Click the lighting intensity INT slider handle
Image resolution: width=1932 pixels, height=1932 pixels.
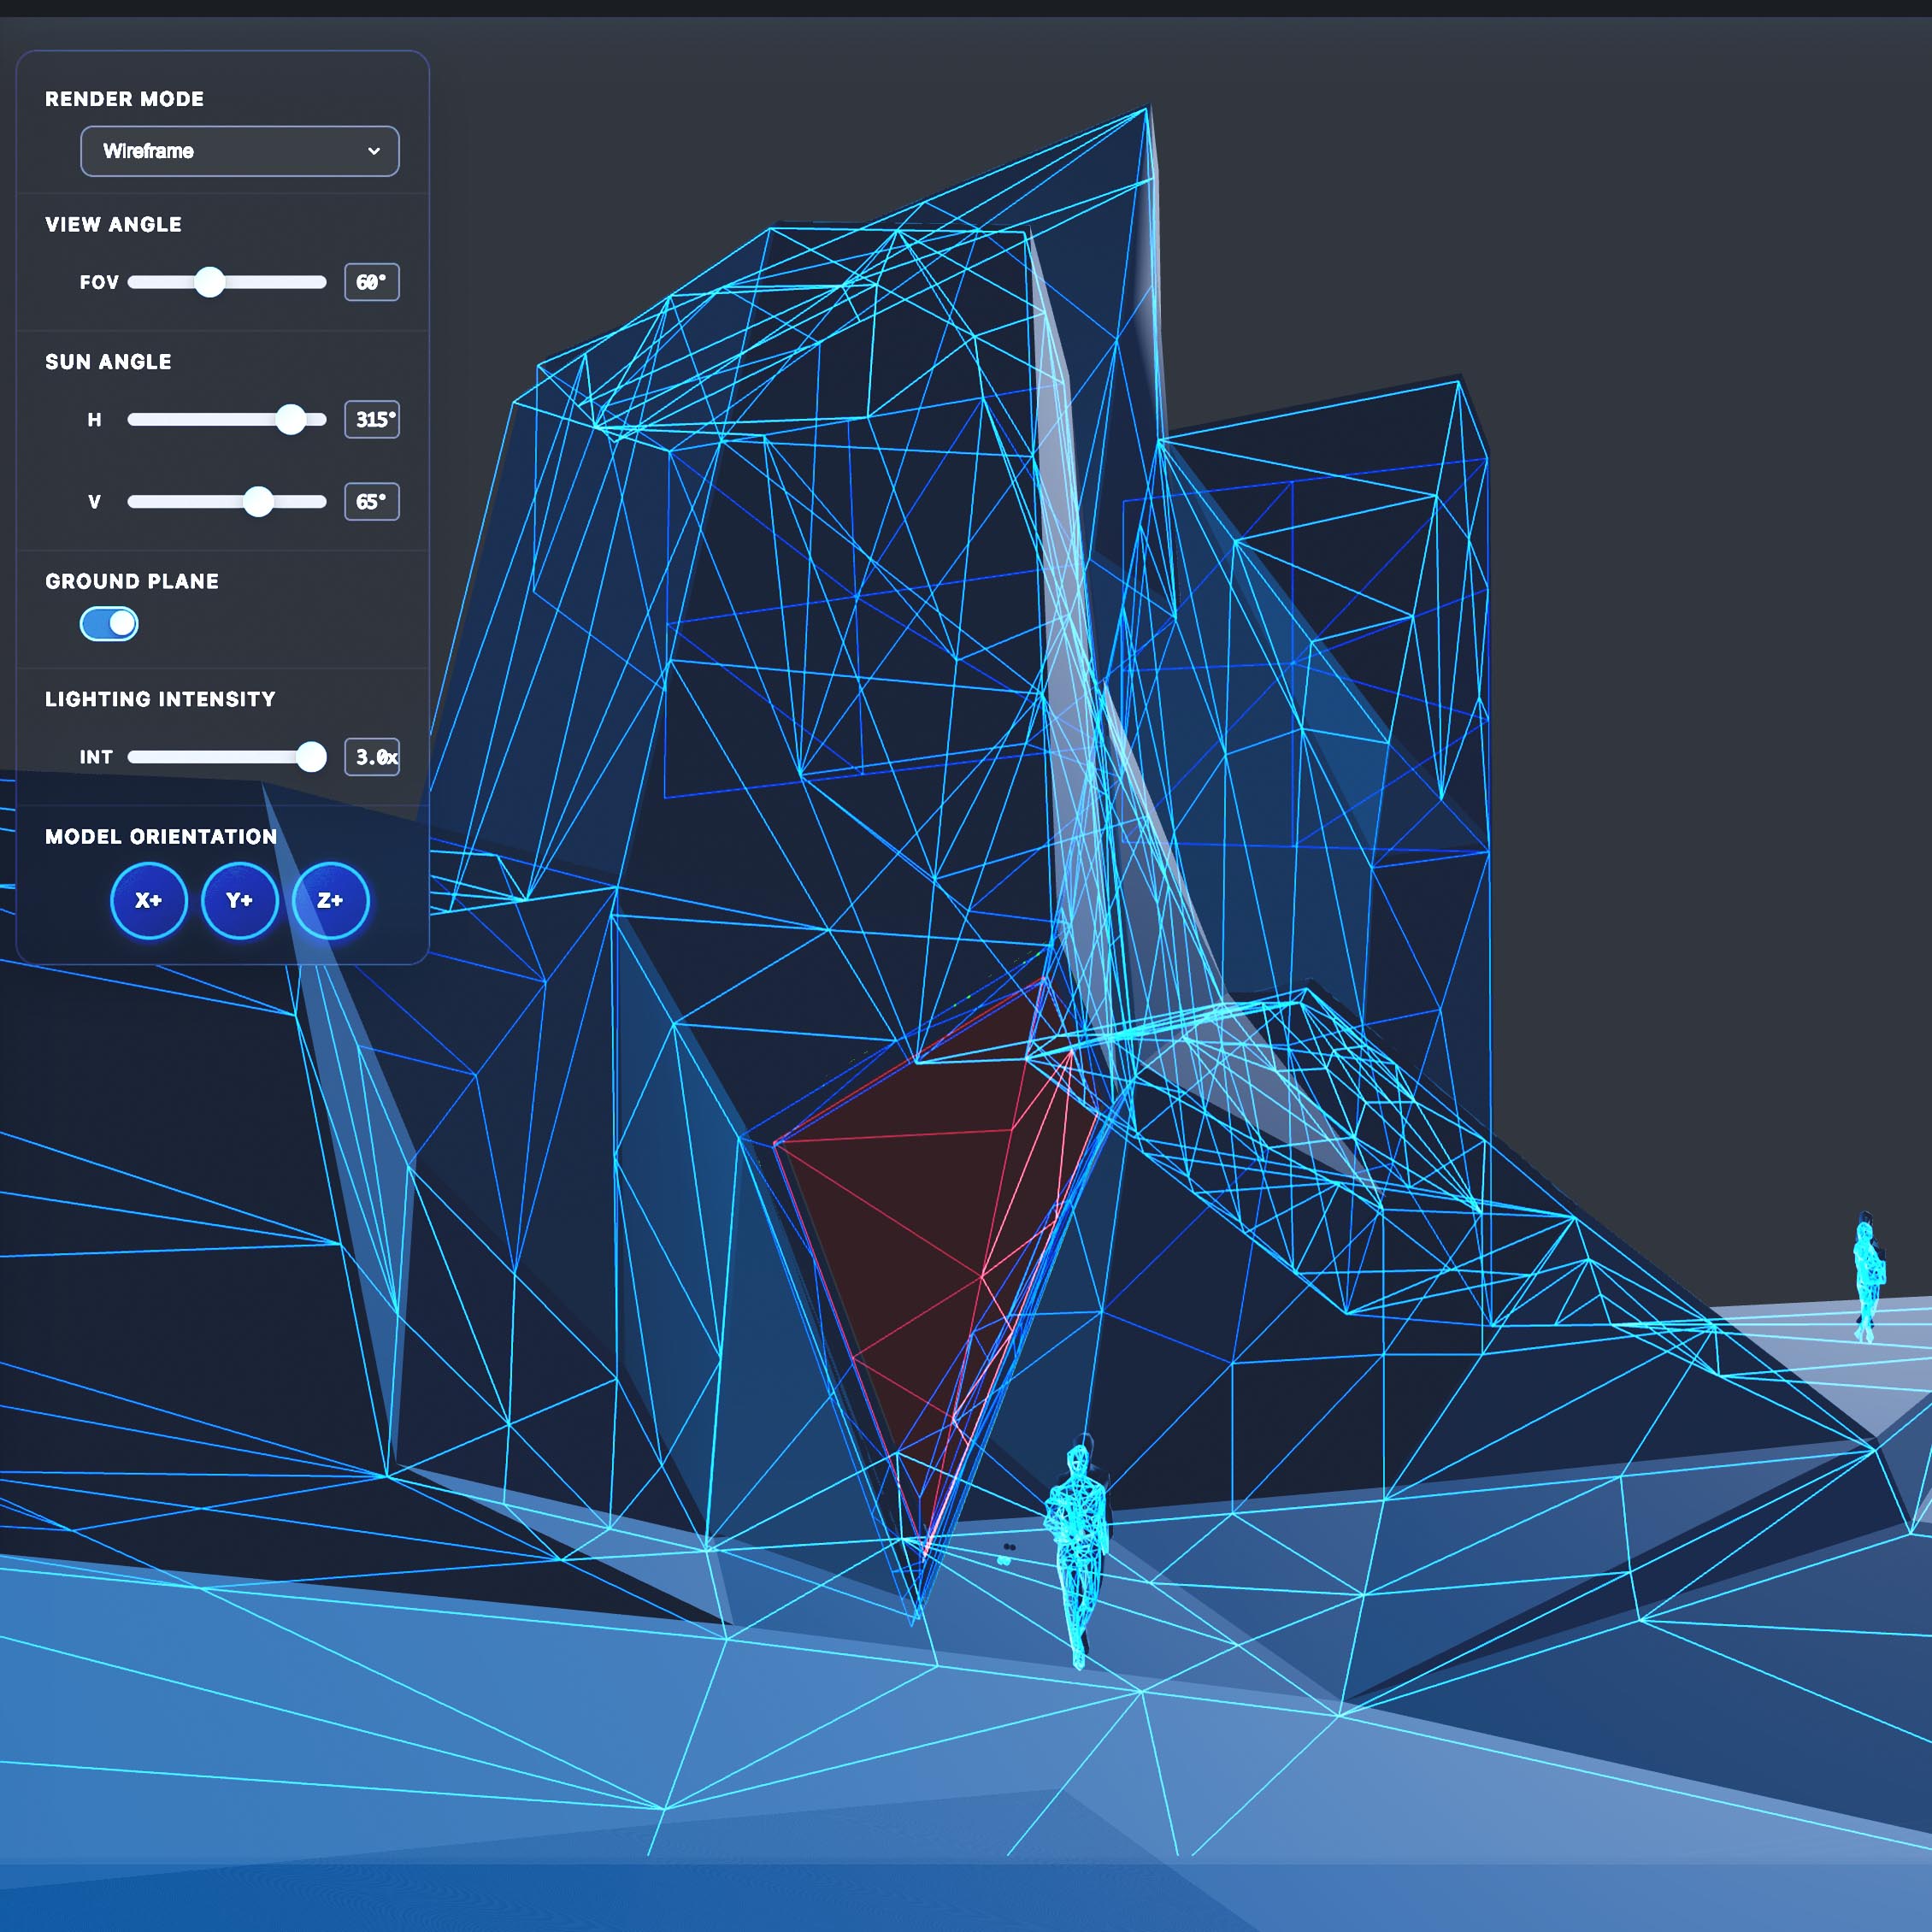[x=311, y=757]
